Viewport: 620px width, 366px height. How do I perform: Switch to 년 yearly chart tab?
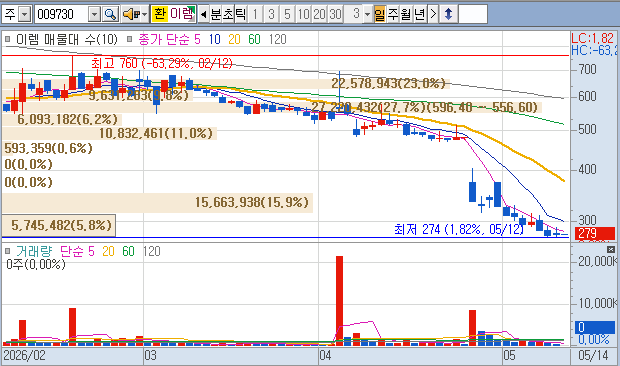pos(420,15)
